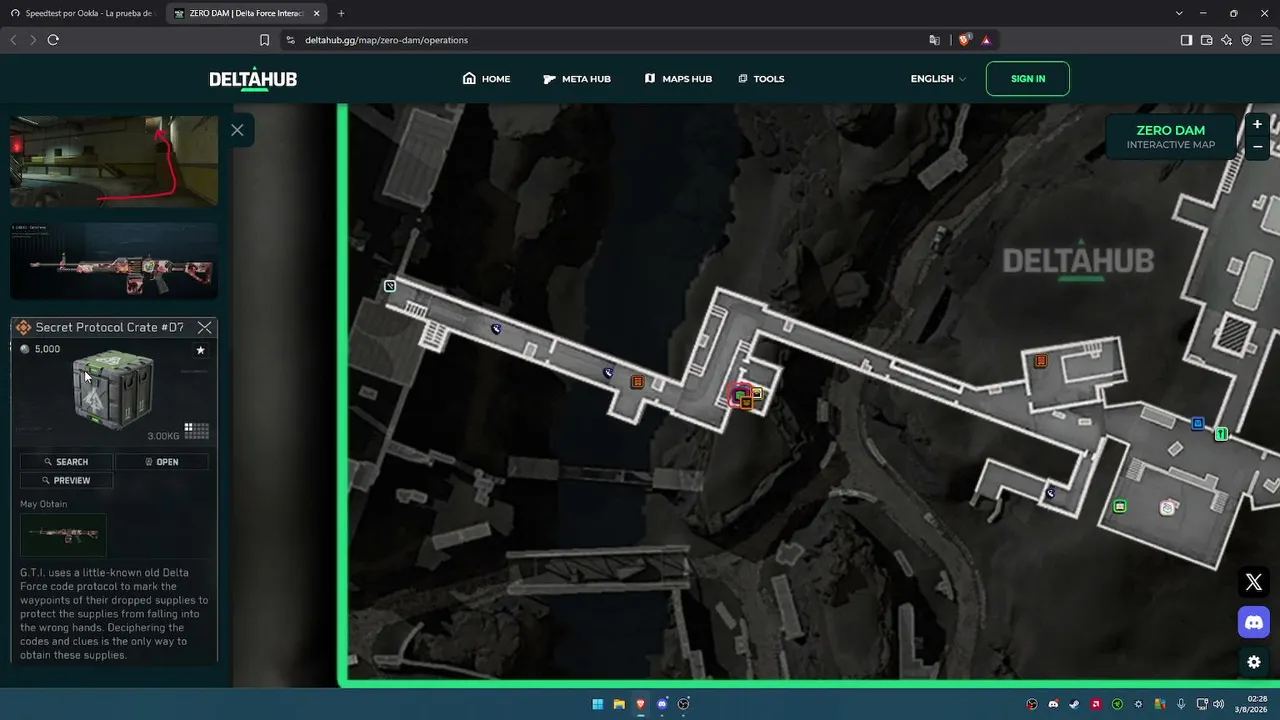
Task: Click the microphone icon in the system tray
Action: click(1181, 704)
